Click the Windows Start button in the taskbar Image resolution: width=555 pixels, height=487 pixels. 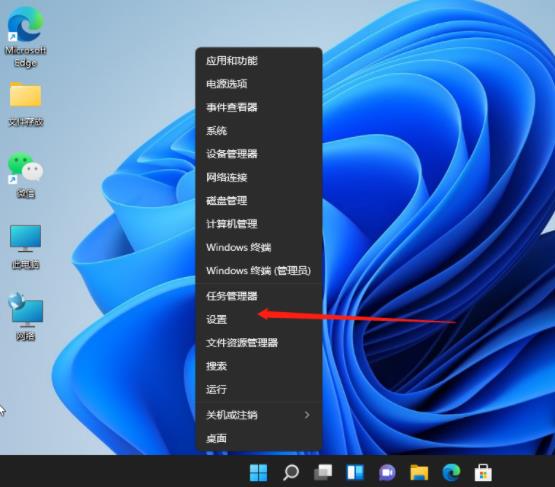tap(258, 472)
